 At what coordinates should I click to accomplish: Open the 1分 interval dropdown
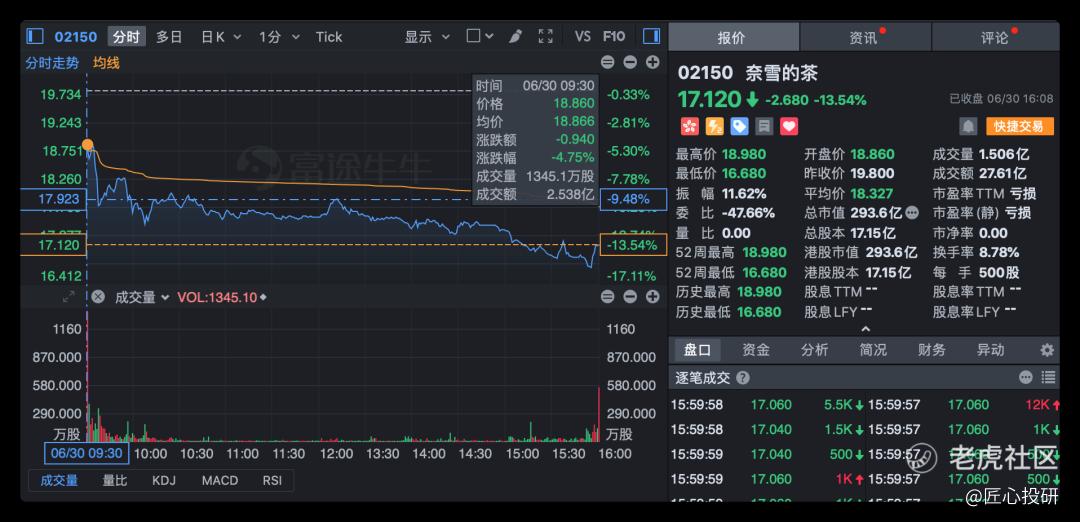click(x=280, y=36)
